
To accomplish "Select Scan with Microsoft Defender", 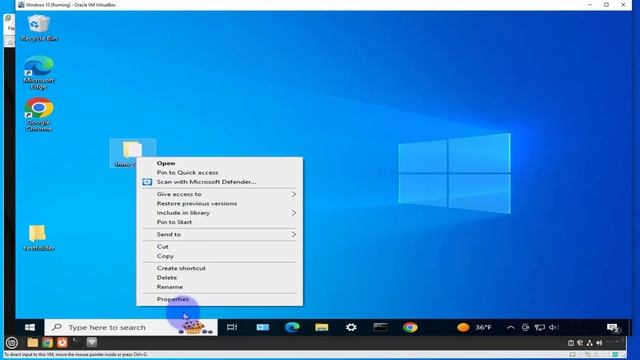I will point(206,182).
